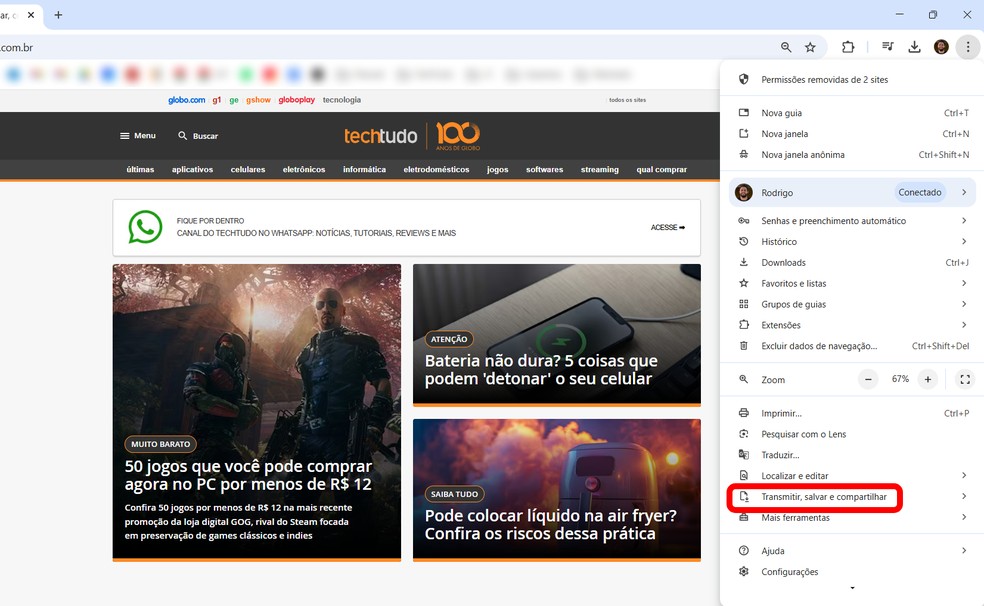Viewport: 984px width, 606px height.
Task: Decrease zoom with the minus button
Action: click(x=868, y=380)
